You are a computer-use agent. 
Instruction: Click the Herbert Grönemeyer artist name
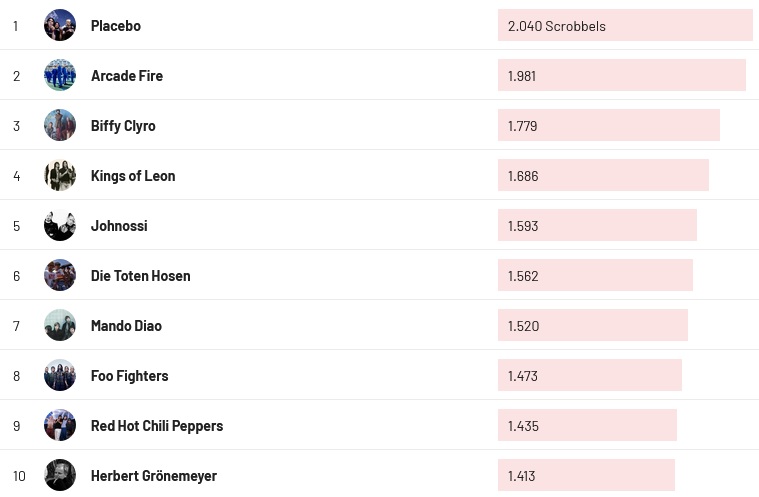[154, 476]
